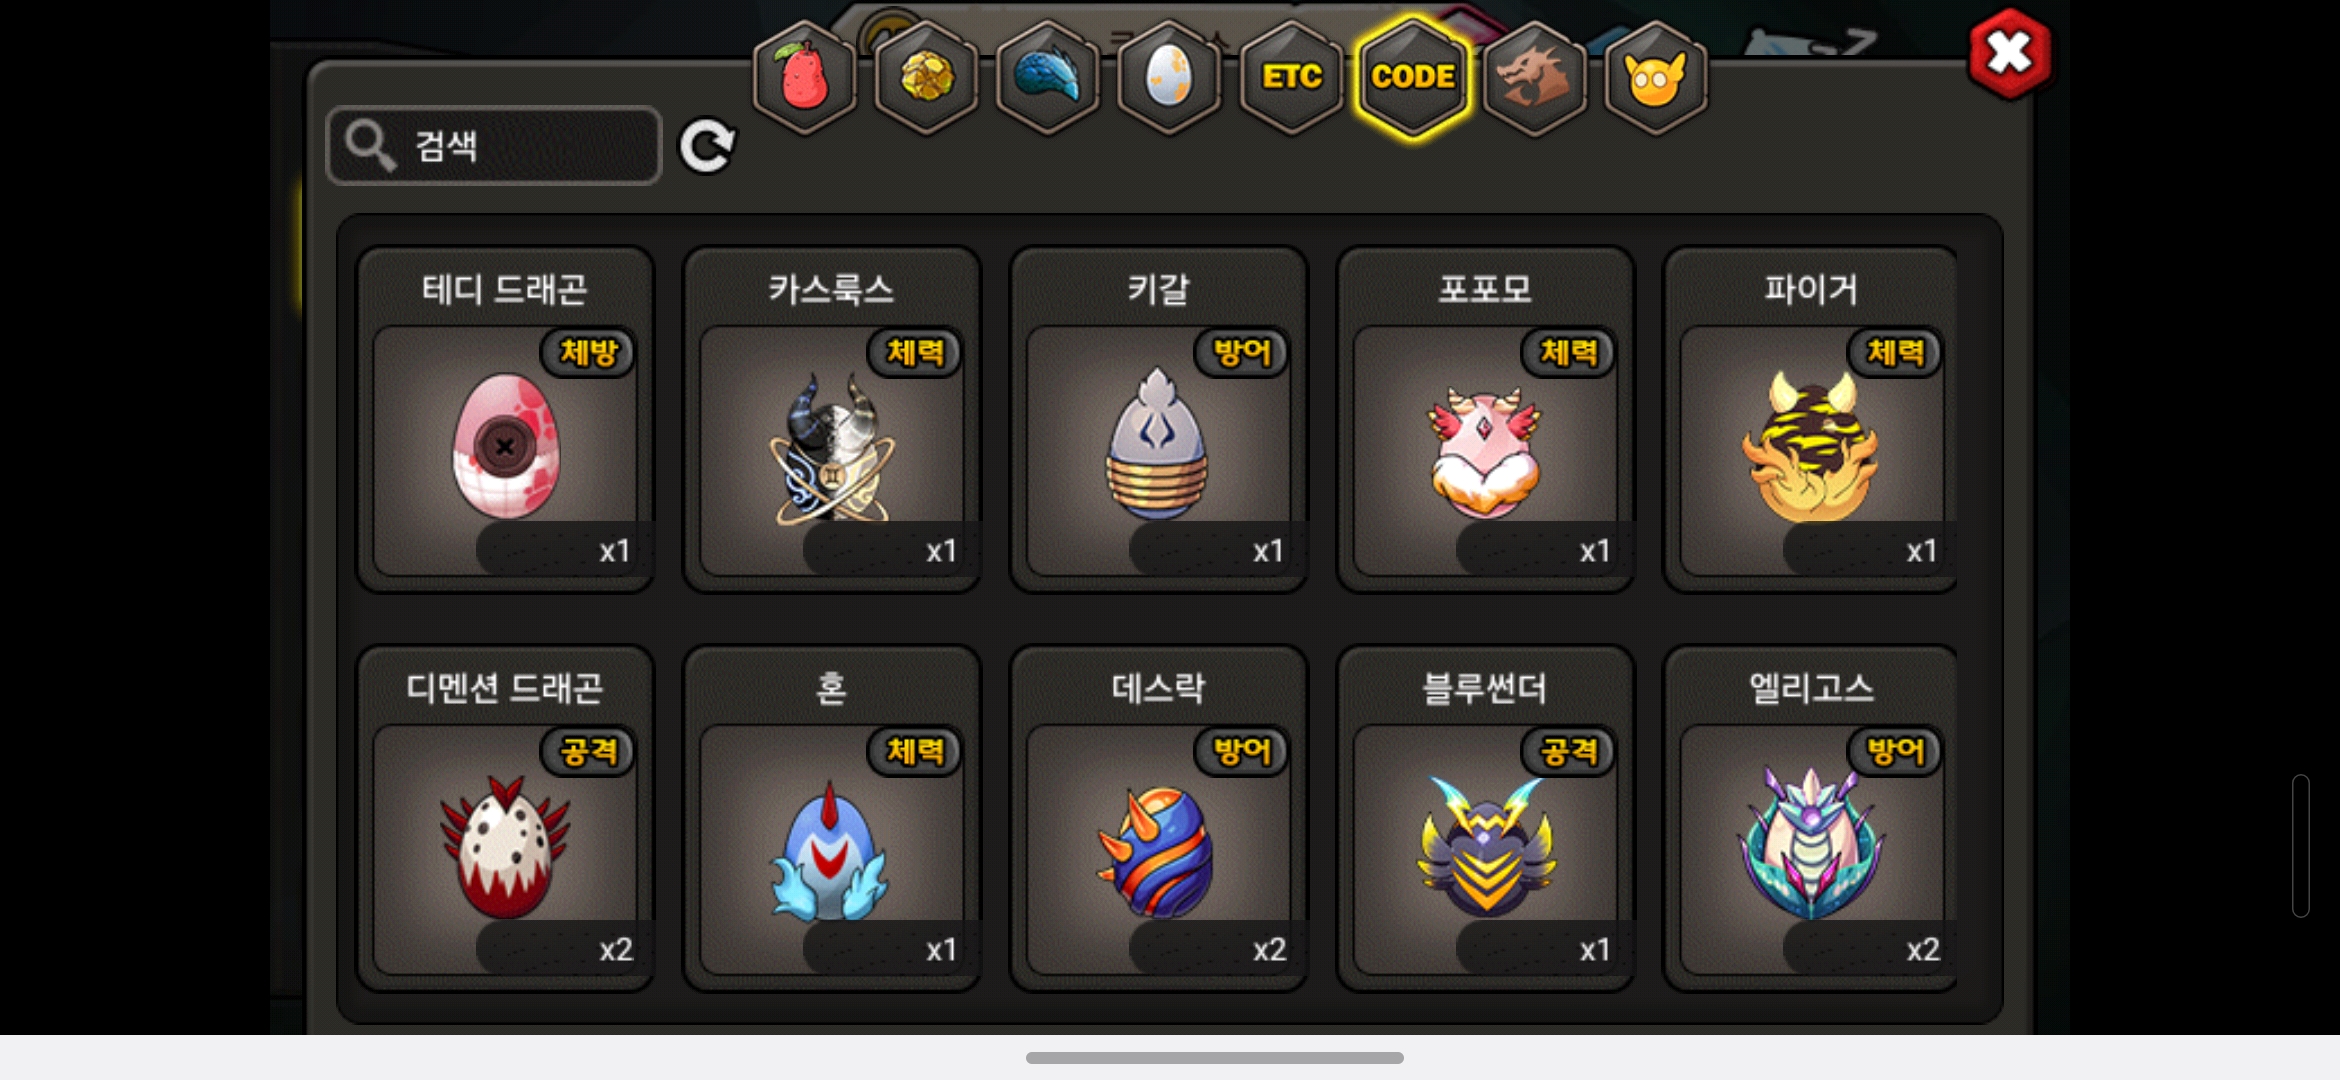Open the brown dragon category icon

pos(1535,77)
